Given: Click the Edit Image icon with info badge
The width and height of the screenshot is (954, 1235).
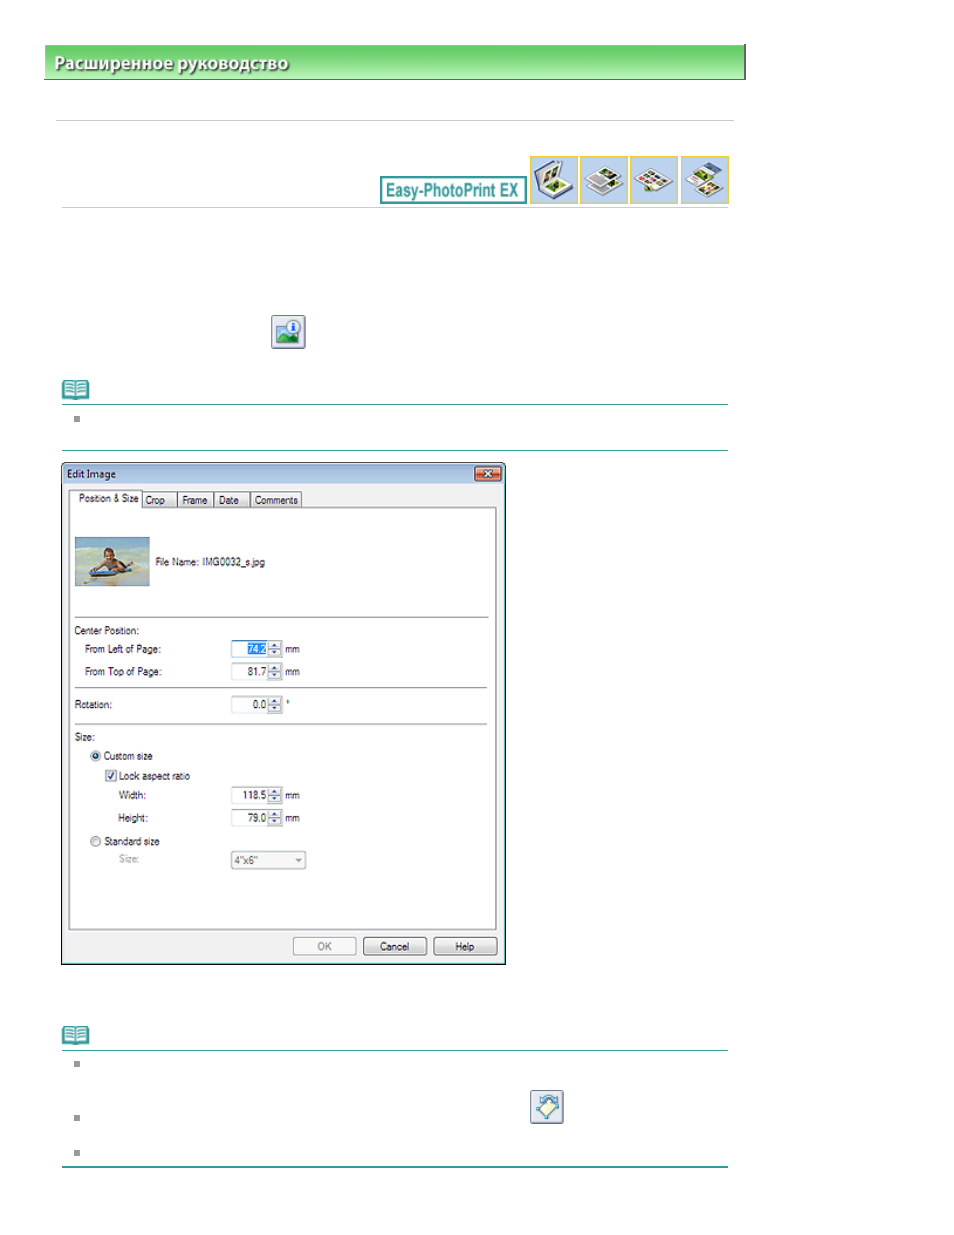Looking at the screenshot, I should pyautogui.click(x=288, y=332).
